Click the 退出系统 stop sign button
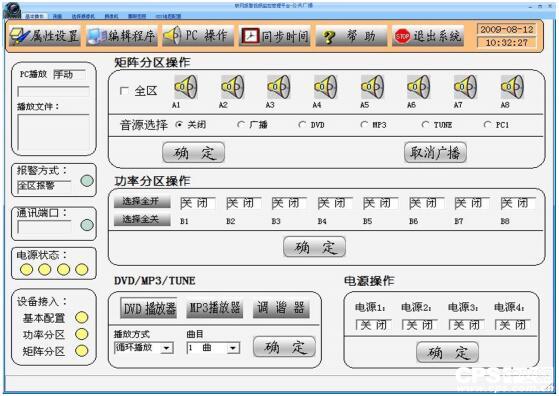The image size is (559, 396). [428, 36]
